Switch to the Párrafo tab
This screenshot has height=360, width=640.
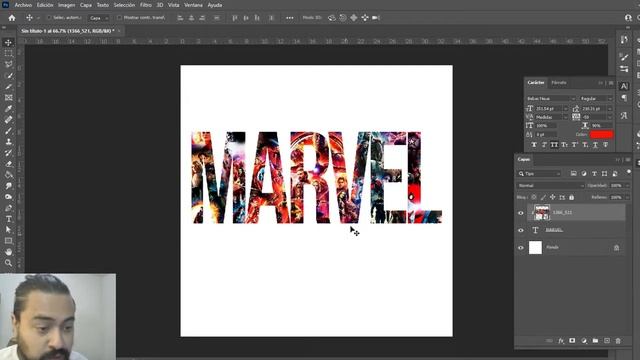pyautogui.click(x=559, y=82)
